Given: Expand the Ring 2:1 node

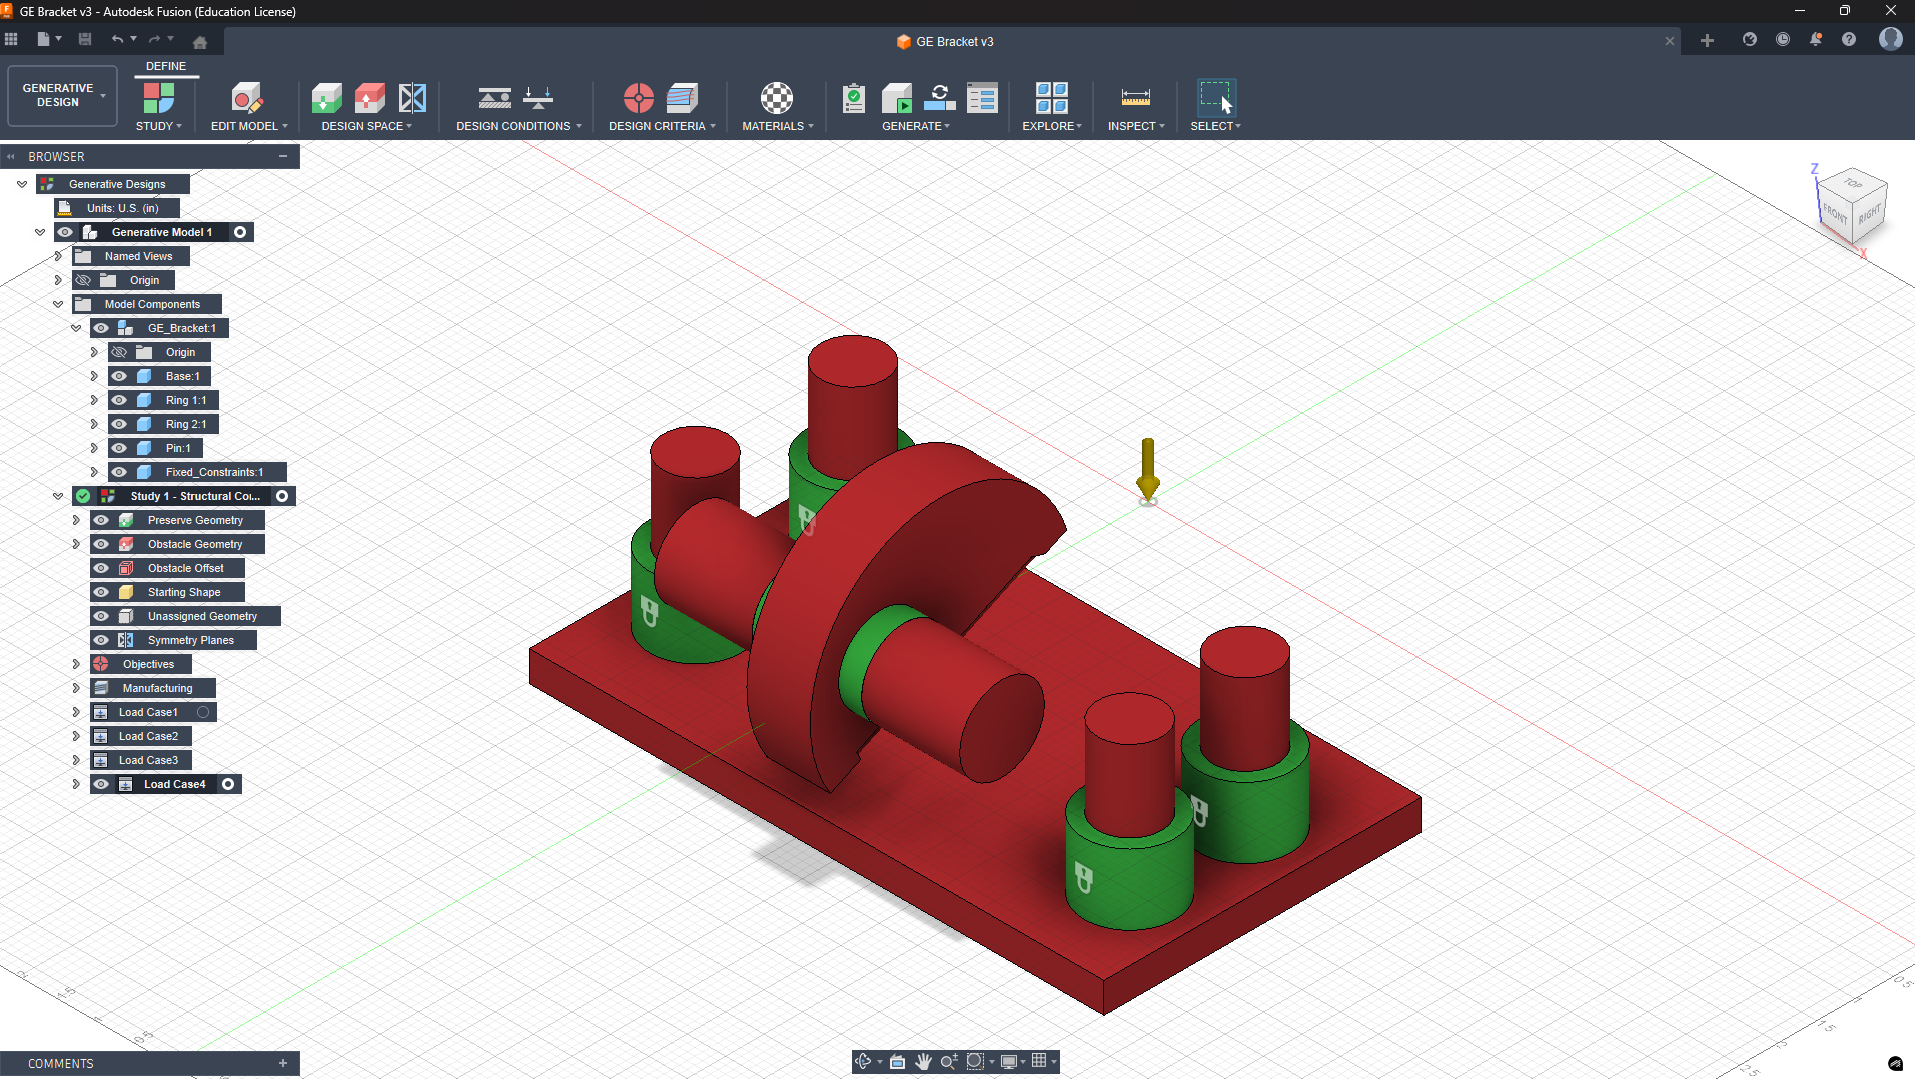Looking at the screenshot, I should coord(94,424).
